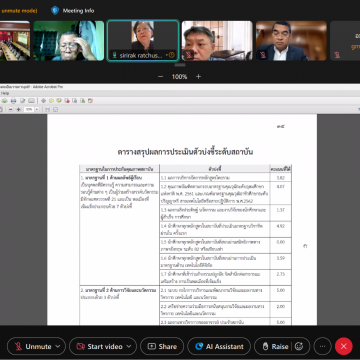This screenshot has width=360, height=360.
Task: Click the warning icon on sirirak's tile
Action: point(172,55)
